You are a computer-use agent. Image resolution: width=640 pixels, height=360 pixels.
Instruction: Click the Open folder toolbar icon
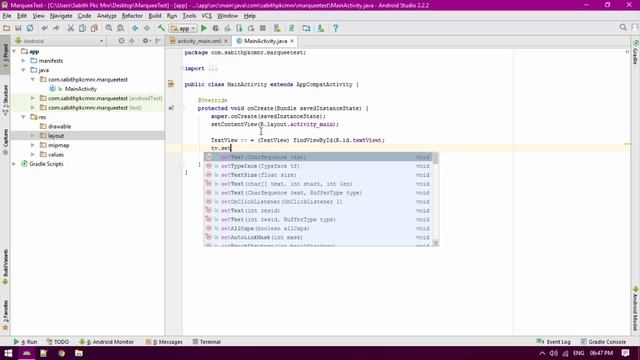point(6,28)
